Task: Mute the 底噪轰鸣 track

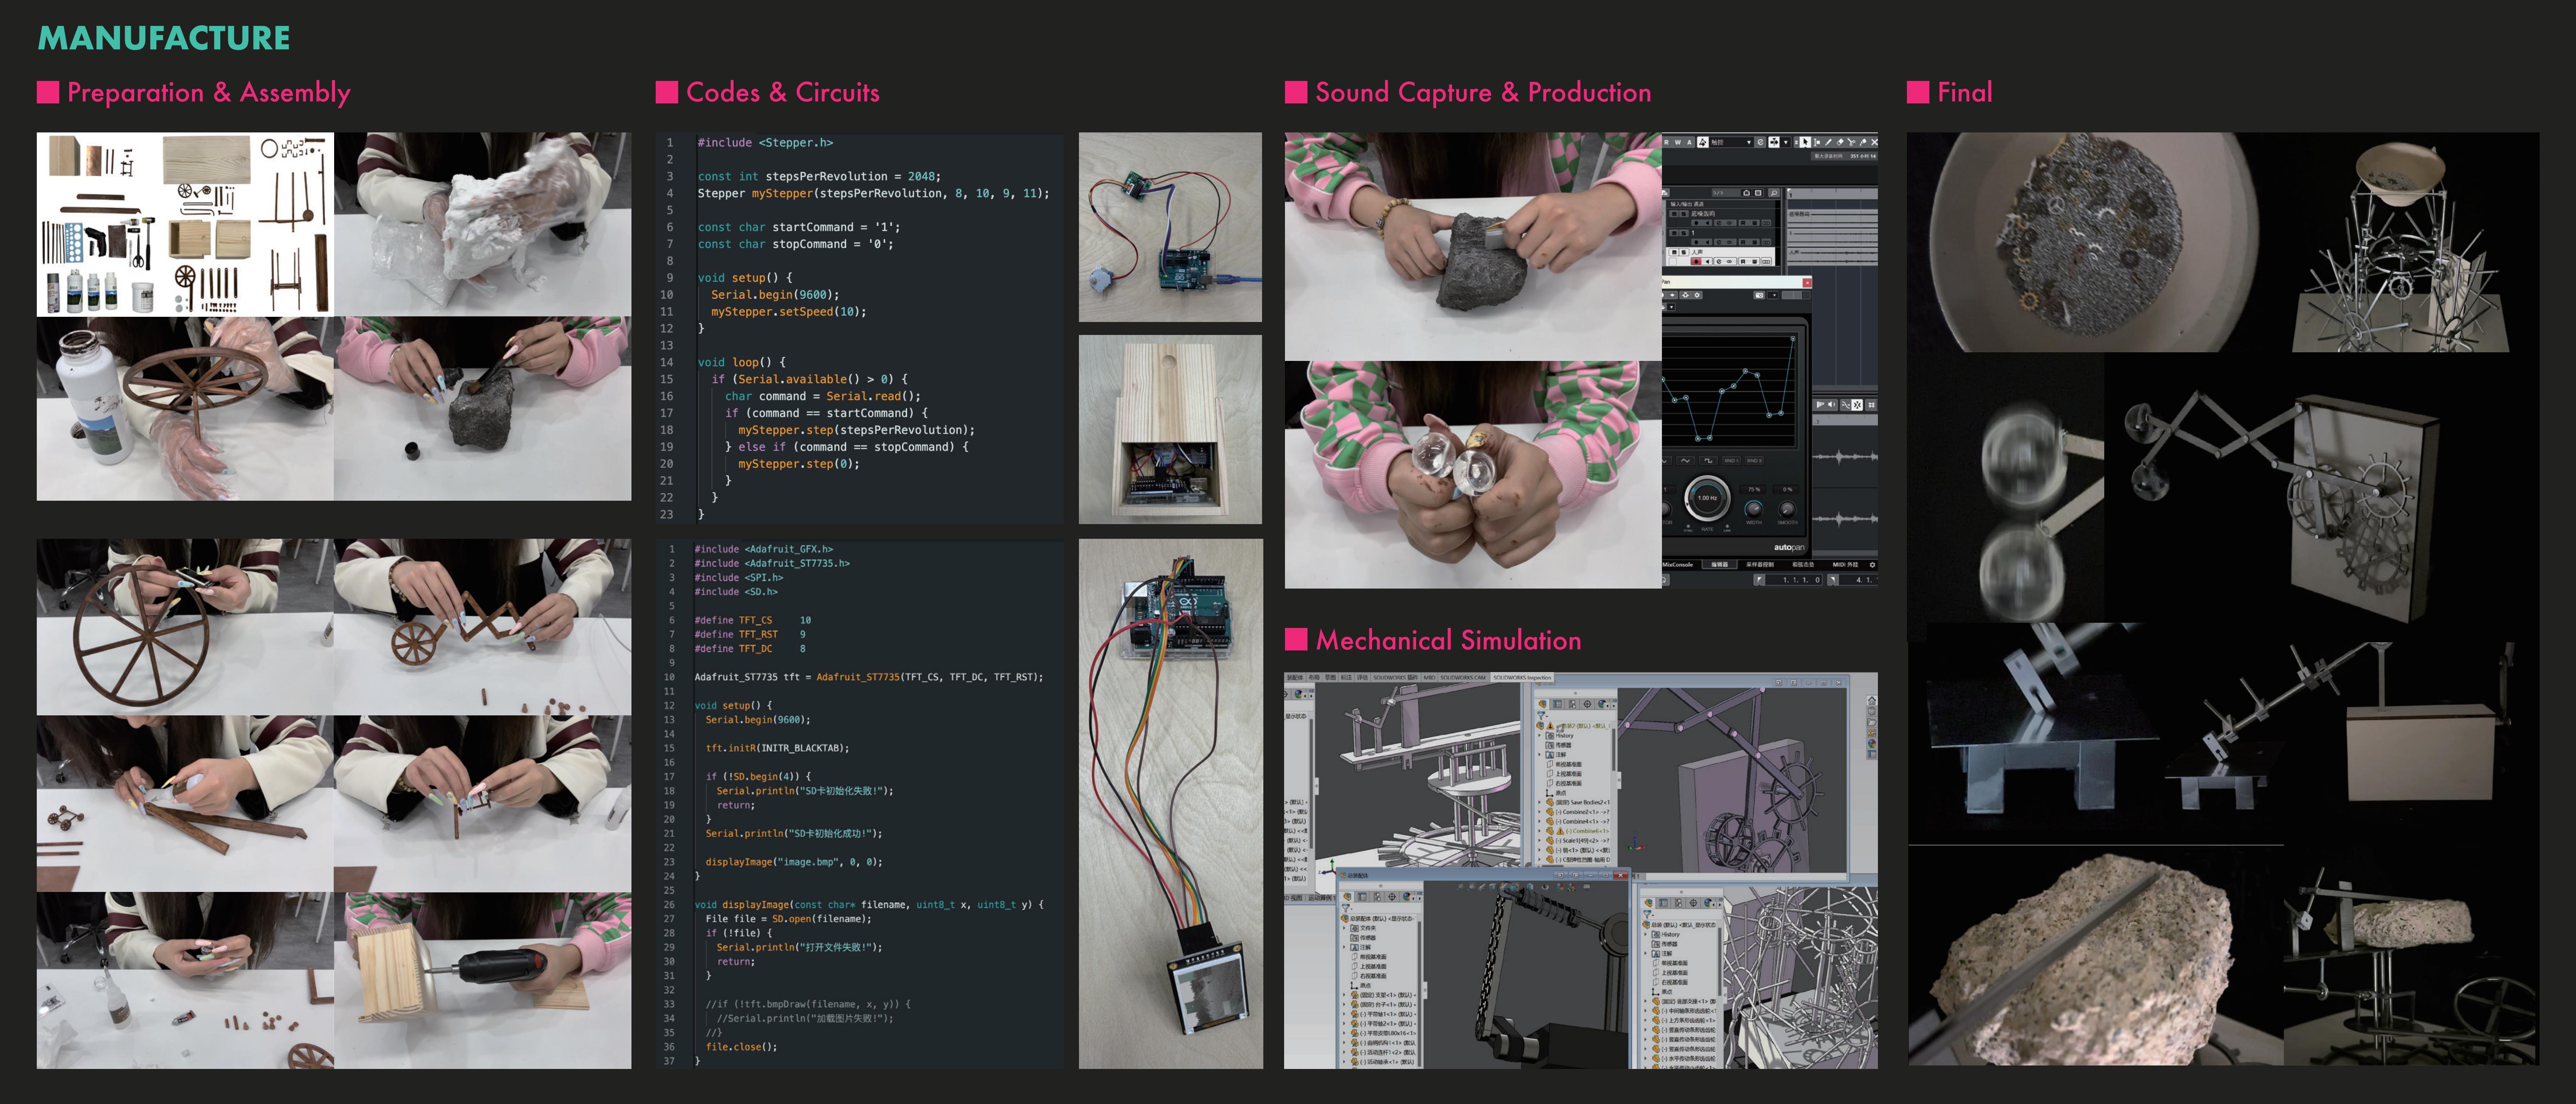Action: click(x=1674, y=214)
